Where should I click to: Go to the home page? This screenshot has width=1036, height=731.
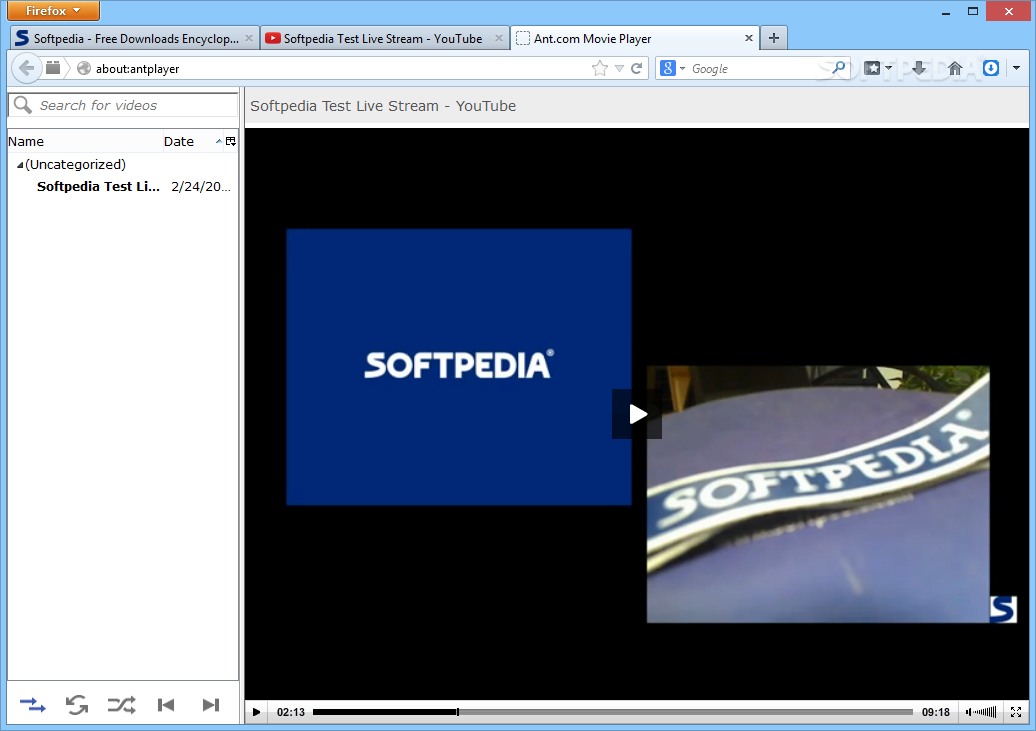tap(955, 68)
